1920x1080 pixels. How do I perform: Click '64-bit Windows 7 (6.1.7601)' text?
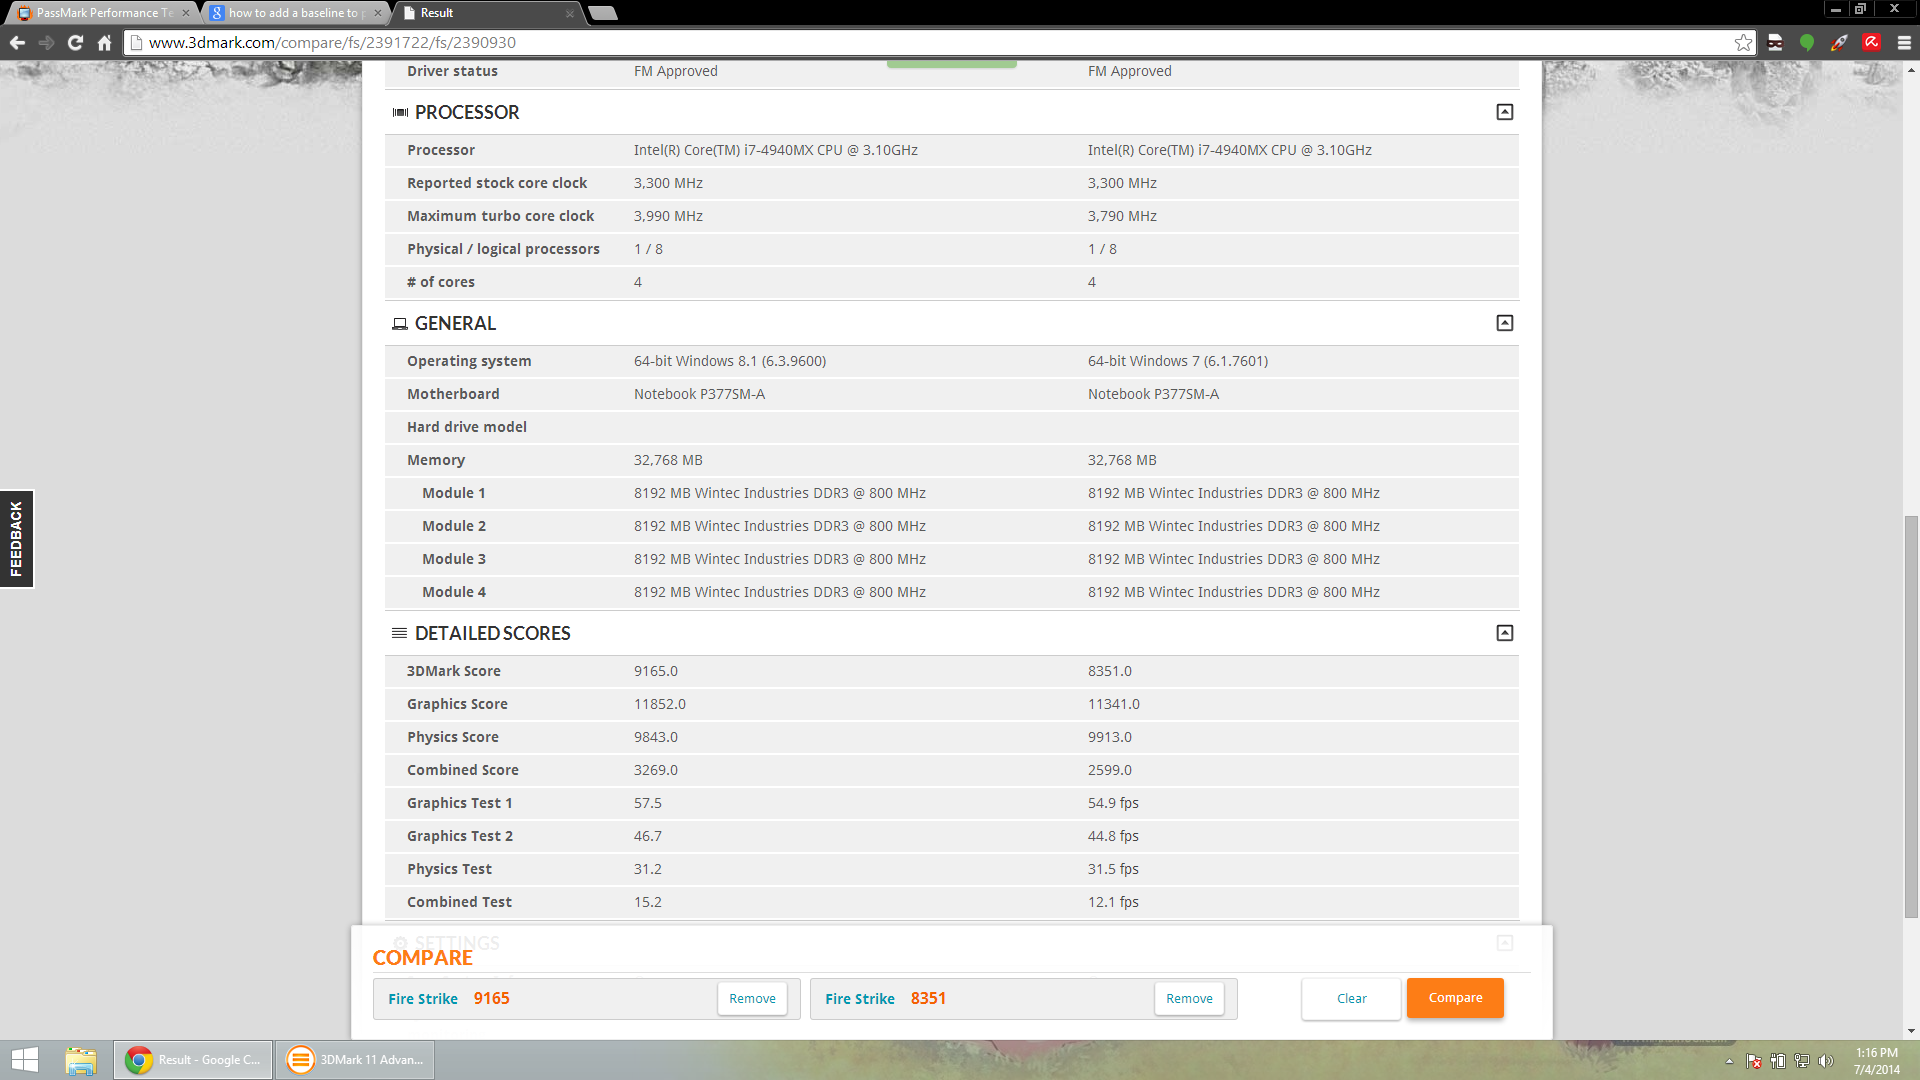(x=1177, y=361)
